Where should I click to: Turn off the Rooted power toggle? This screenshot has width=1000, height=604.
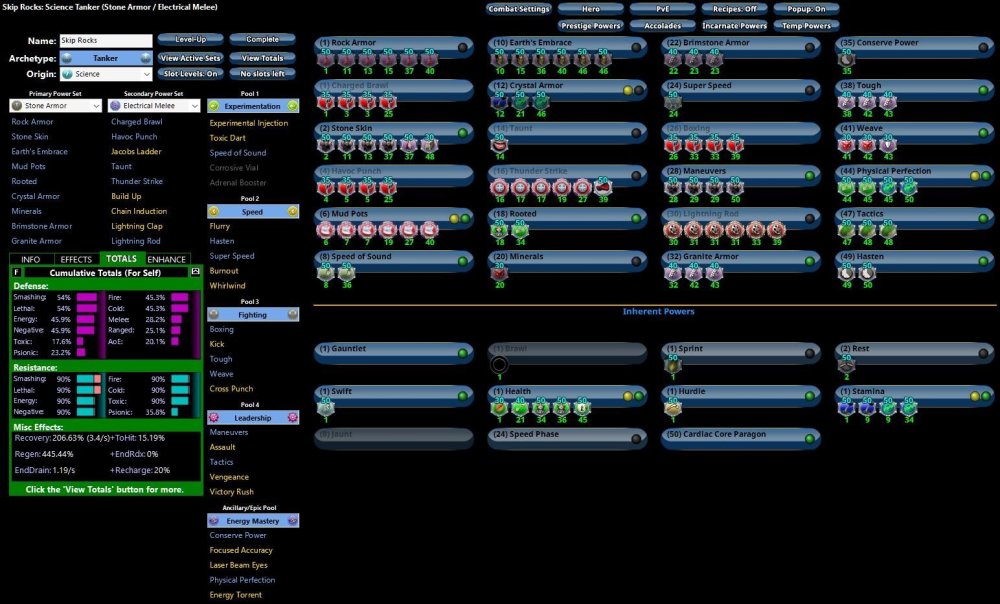coord(637,214)
